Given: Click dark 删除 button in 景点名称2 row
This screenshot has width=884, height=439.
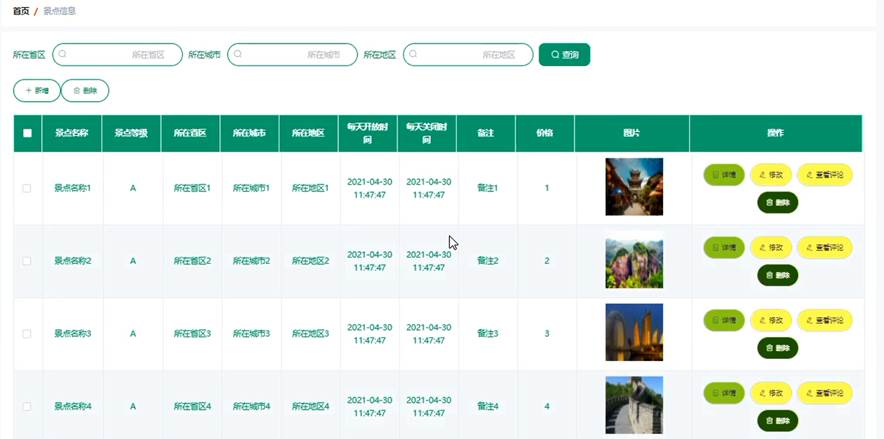Looking at the screenshot, I should [778, 276].
